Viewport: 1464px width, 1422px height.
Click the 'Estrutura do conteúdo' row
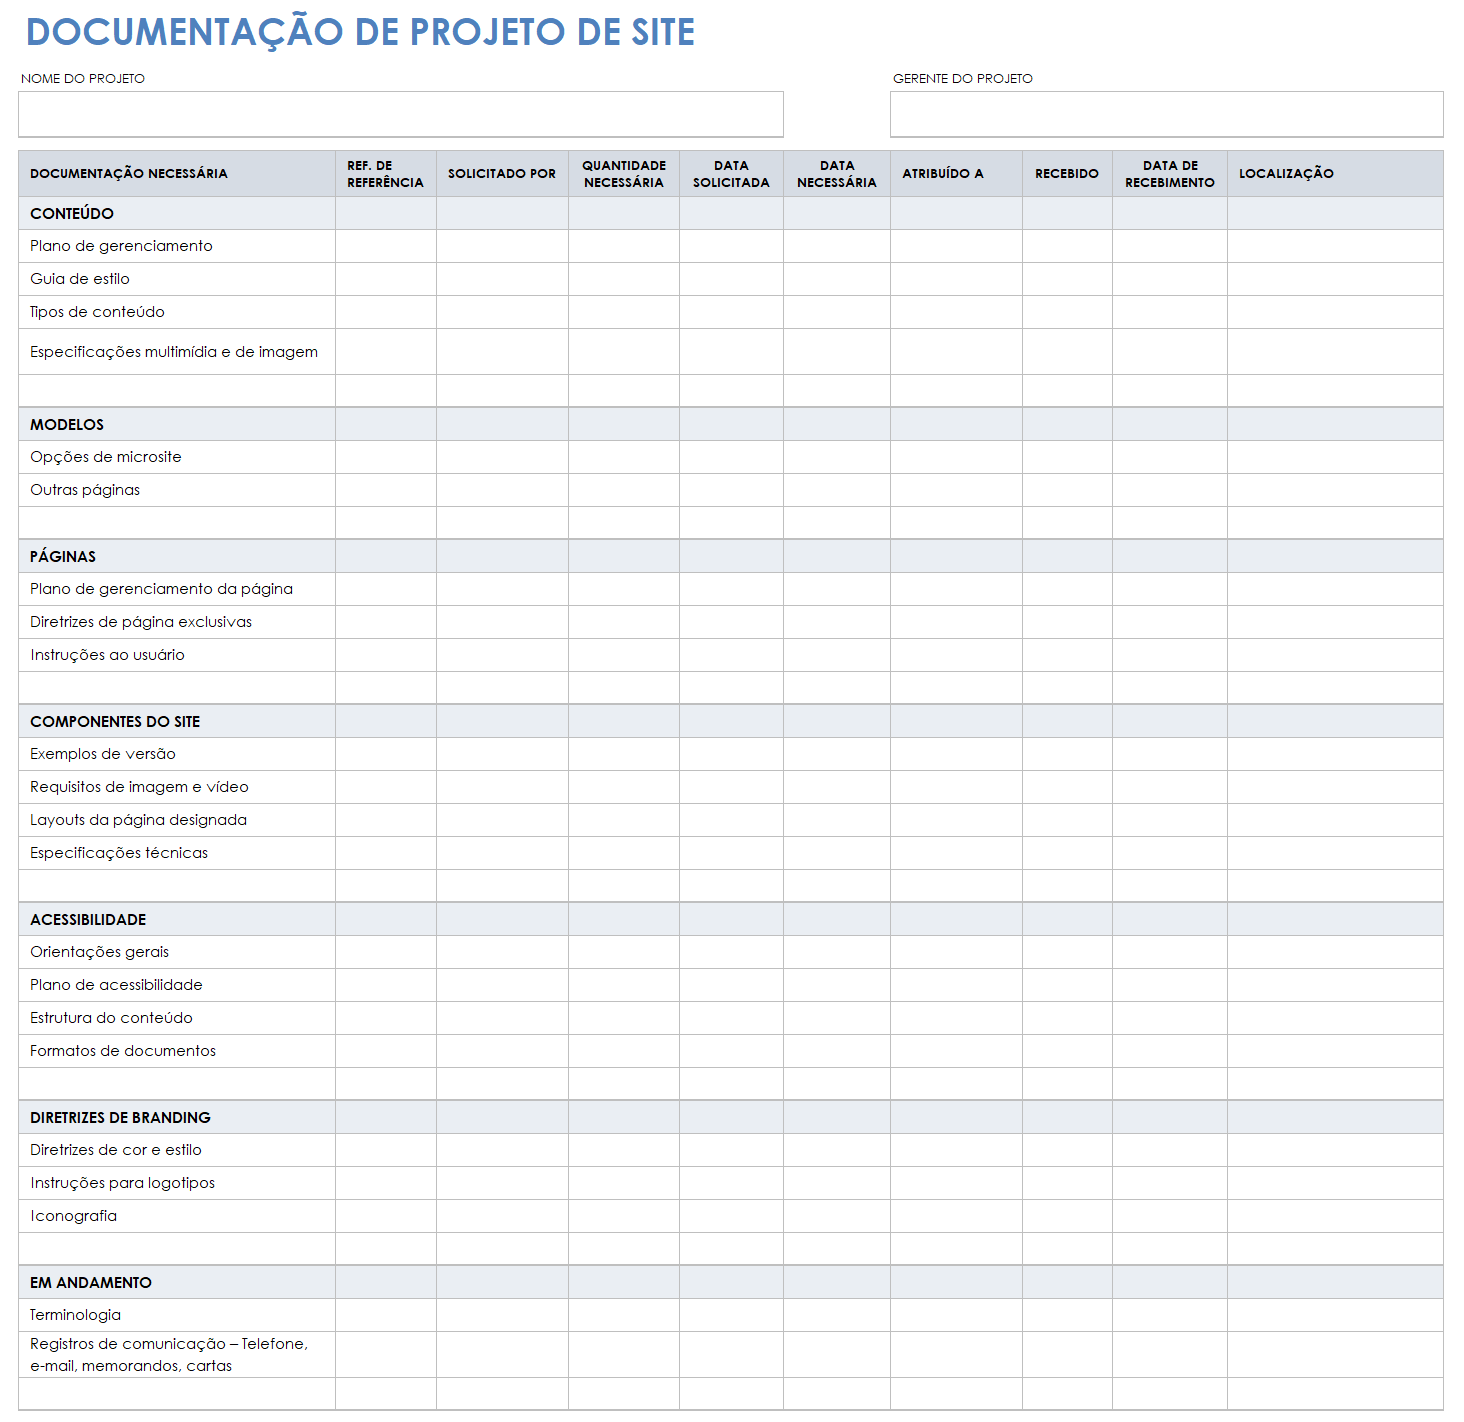[731, 1018]
